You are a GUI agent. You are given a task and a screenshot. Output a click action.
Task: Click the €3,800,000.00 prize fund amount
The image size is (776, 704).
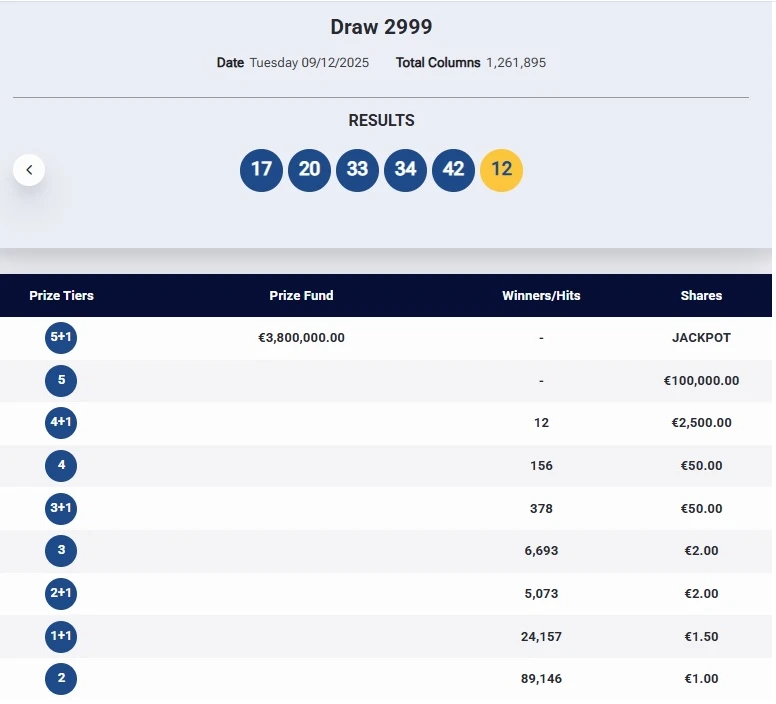coord(301,338)
